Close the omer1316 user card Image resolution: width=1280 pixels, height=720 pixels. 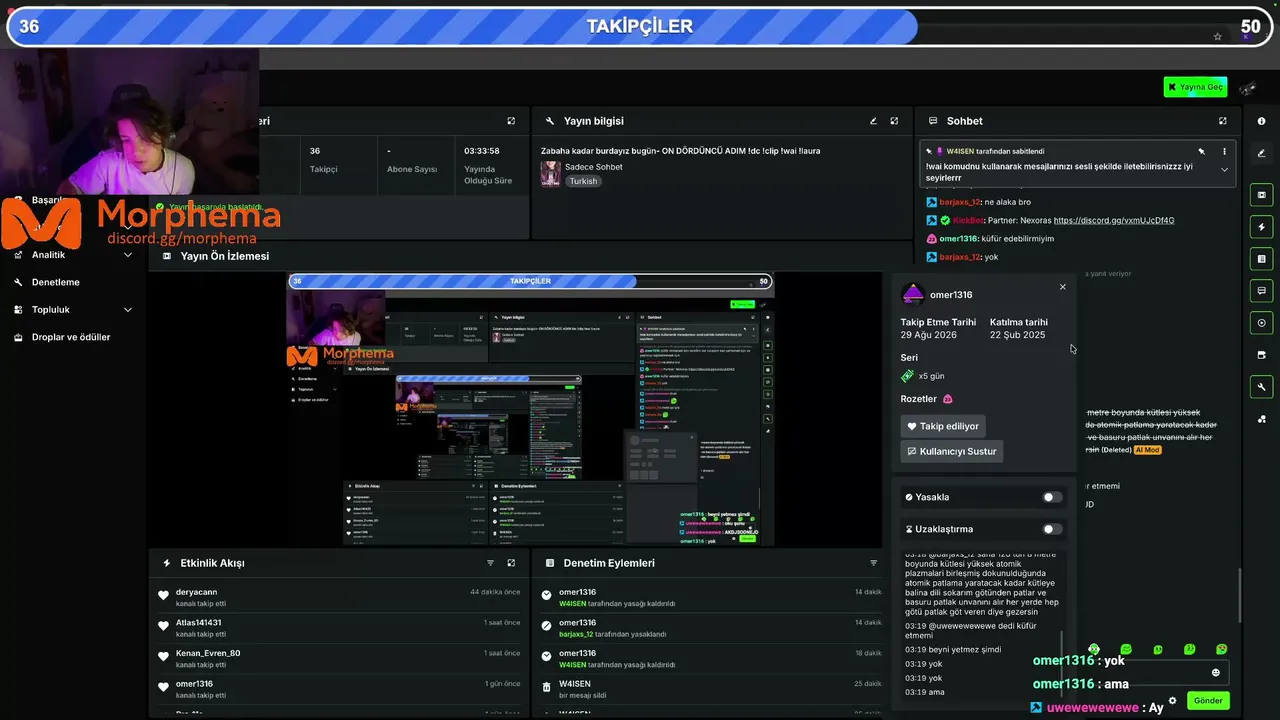[x=1062, y=287]
